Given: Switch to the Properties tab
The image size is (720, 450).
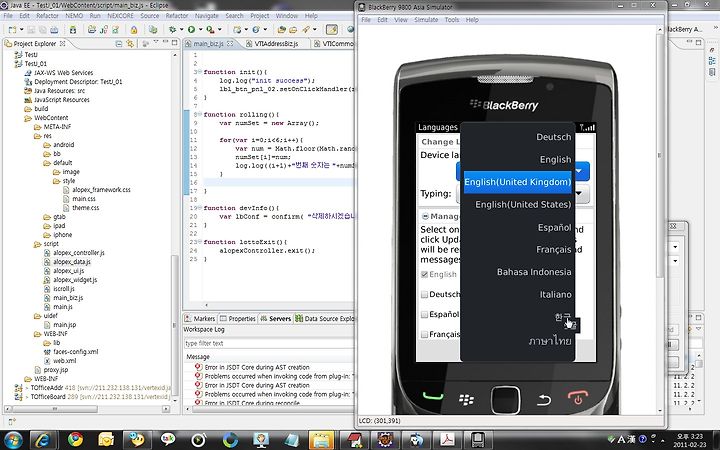Looking at the screenshot, I should (237, 318).
